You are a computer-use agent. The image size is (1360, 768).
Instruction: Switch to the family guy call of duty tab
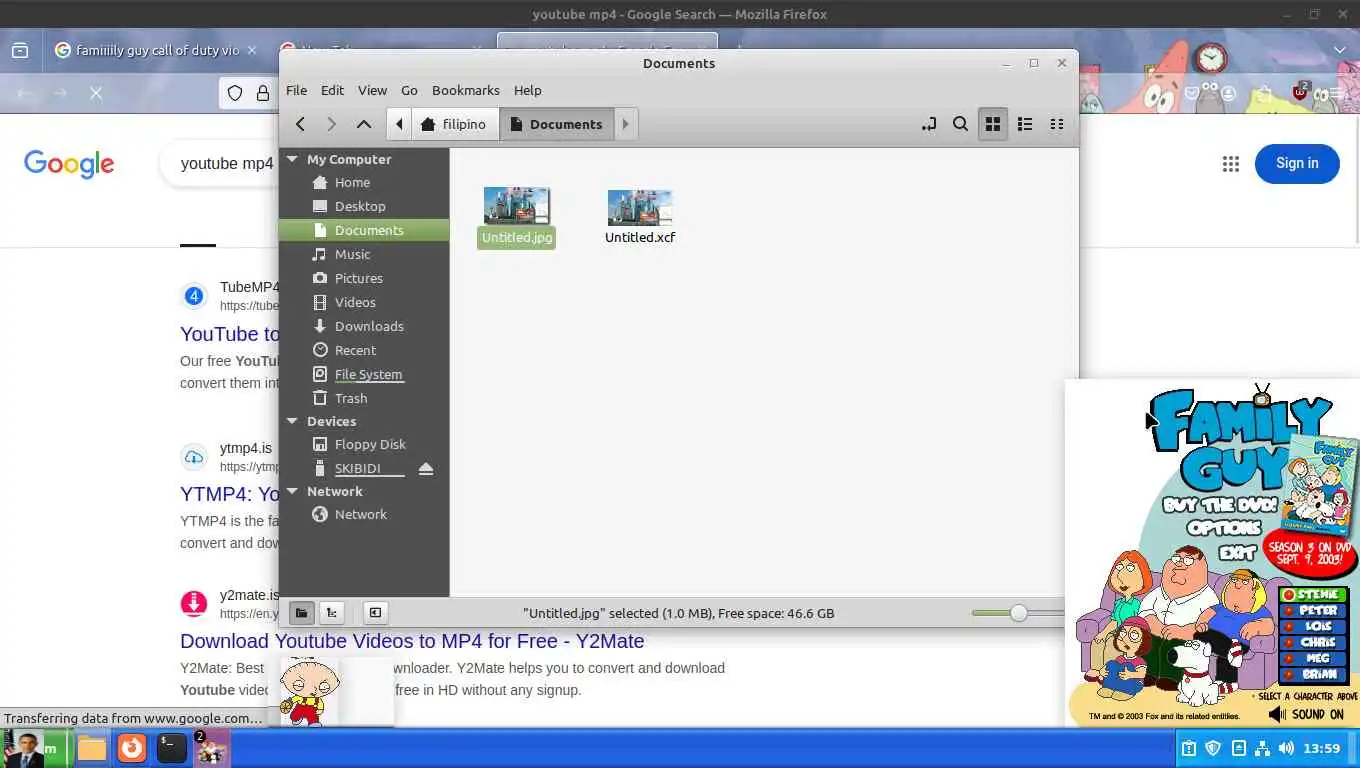(x=155, y=50)
